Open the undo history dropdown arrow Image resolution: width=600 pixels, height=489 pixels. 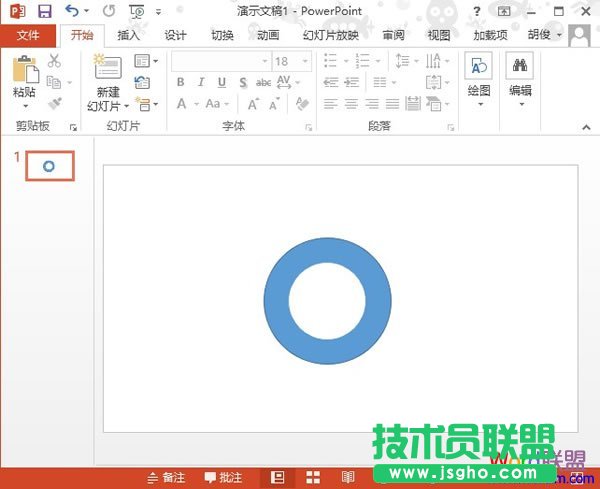(x=86, y=11)
